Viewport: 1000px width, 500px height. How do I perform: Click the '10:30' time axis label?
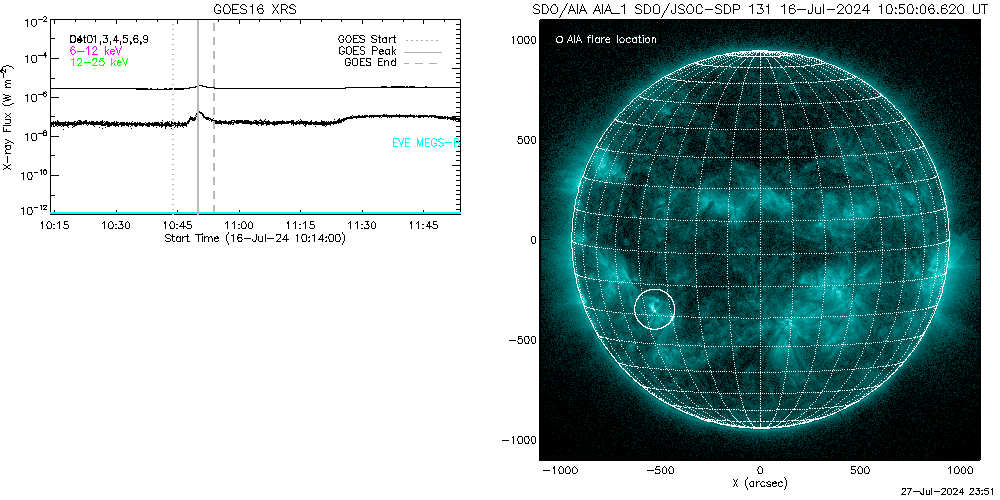point(117,226)
